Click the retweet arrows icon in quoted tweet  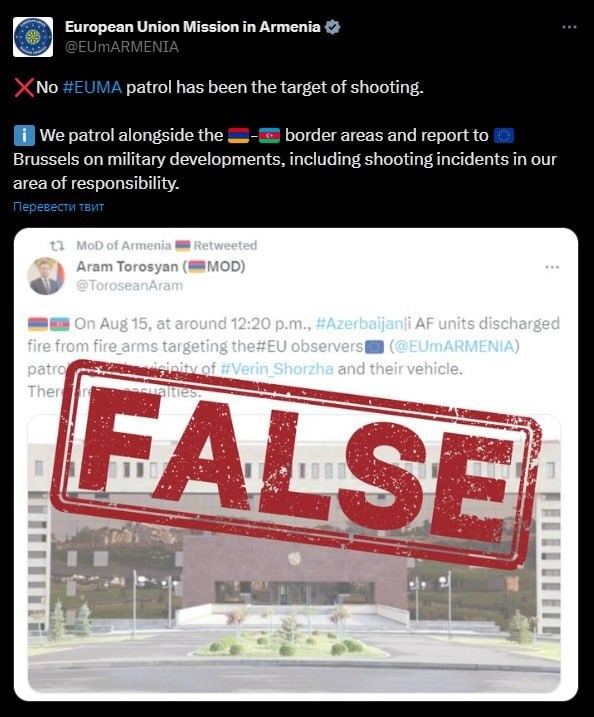(57, 246)
